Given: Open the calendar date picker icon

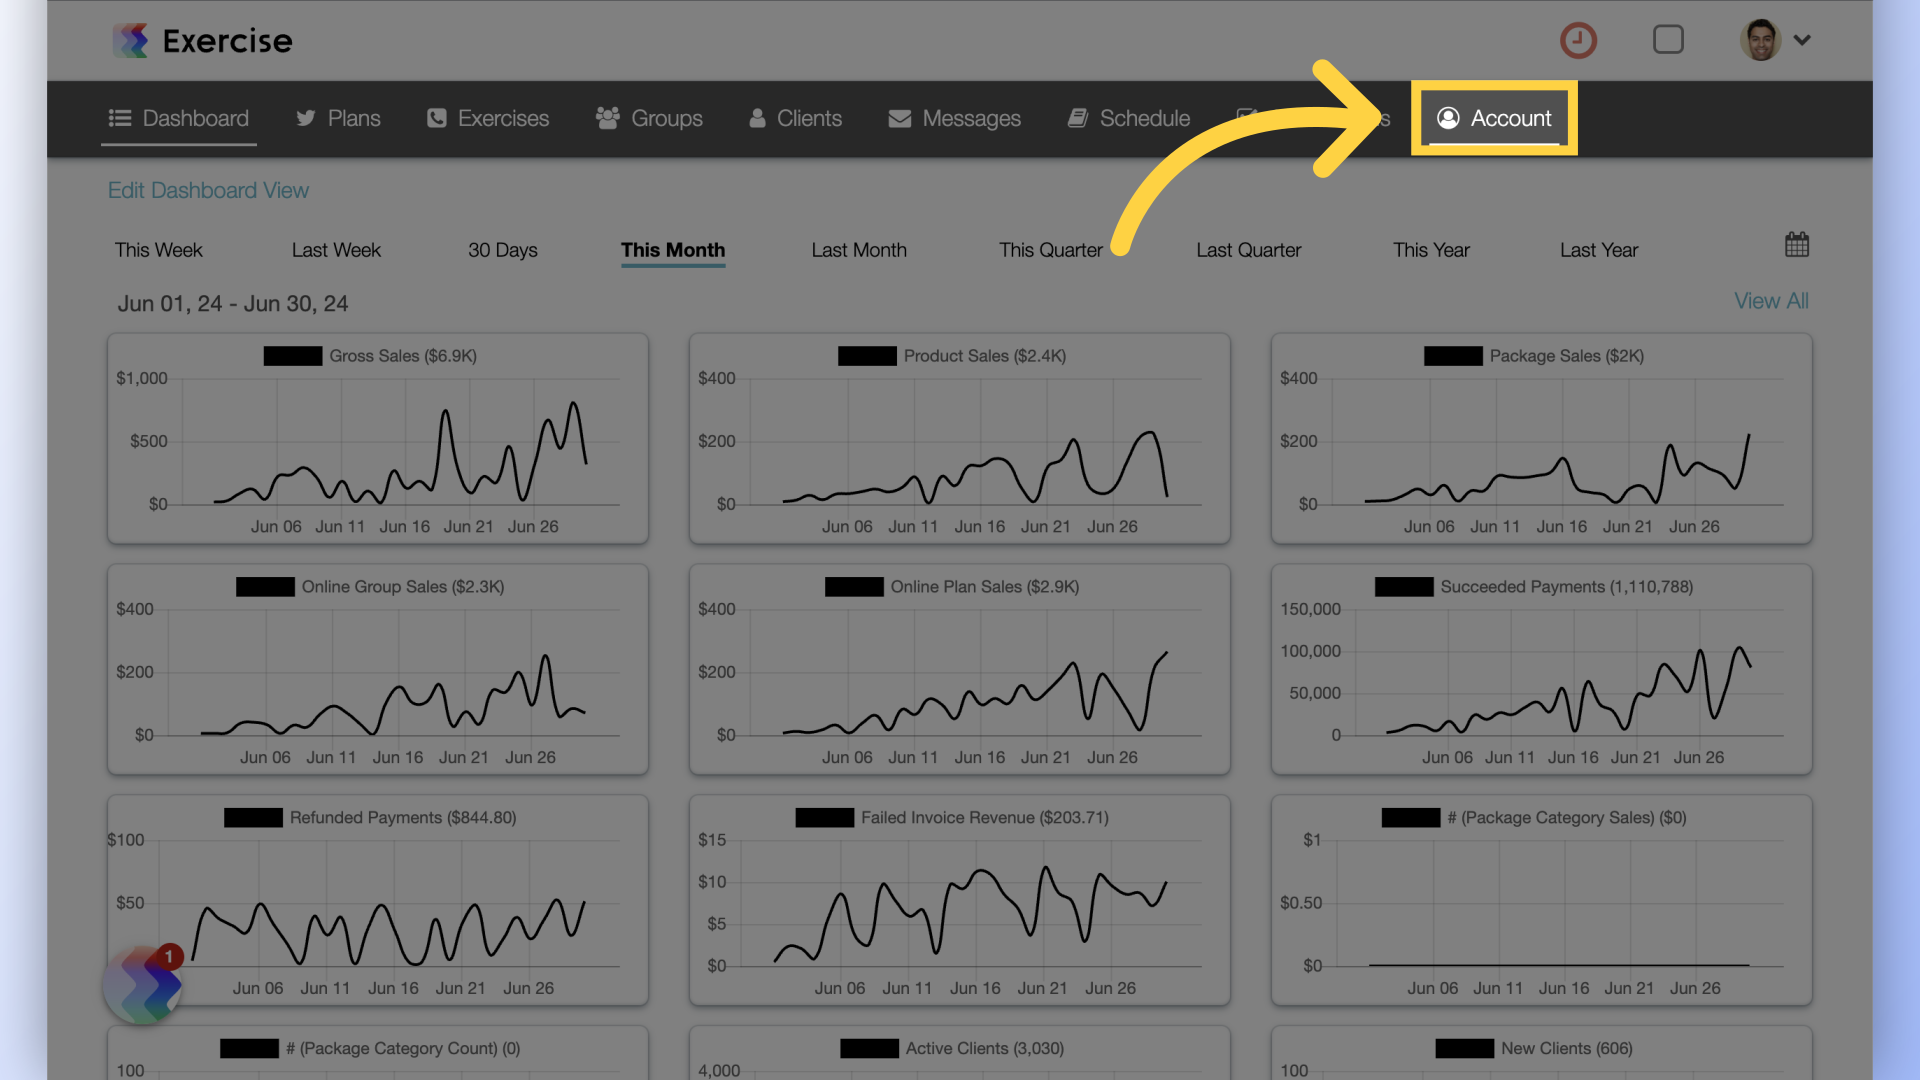Looking at the screenshot, I should tap(1797, 245).
